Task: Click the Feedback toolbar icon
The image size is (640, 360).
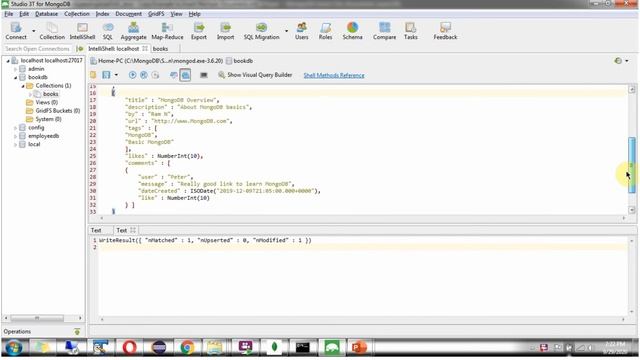Action: coord(445,31)
